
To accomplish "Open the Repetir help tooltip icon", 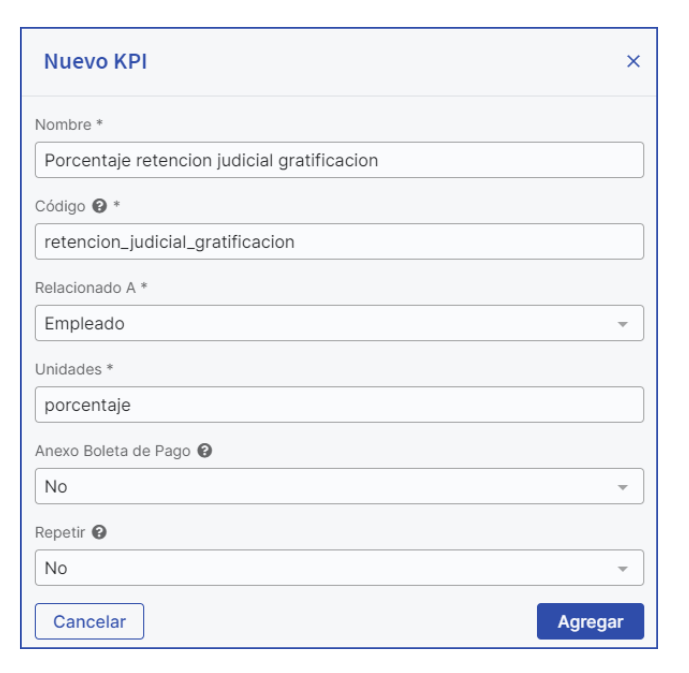I will [99, 532].
